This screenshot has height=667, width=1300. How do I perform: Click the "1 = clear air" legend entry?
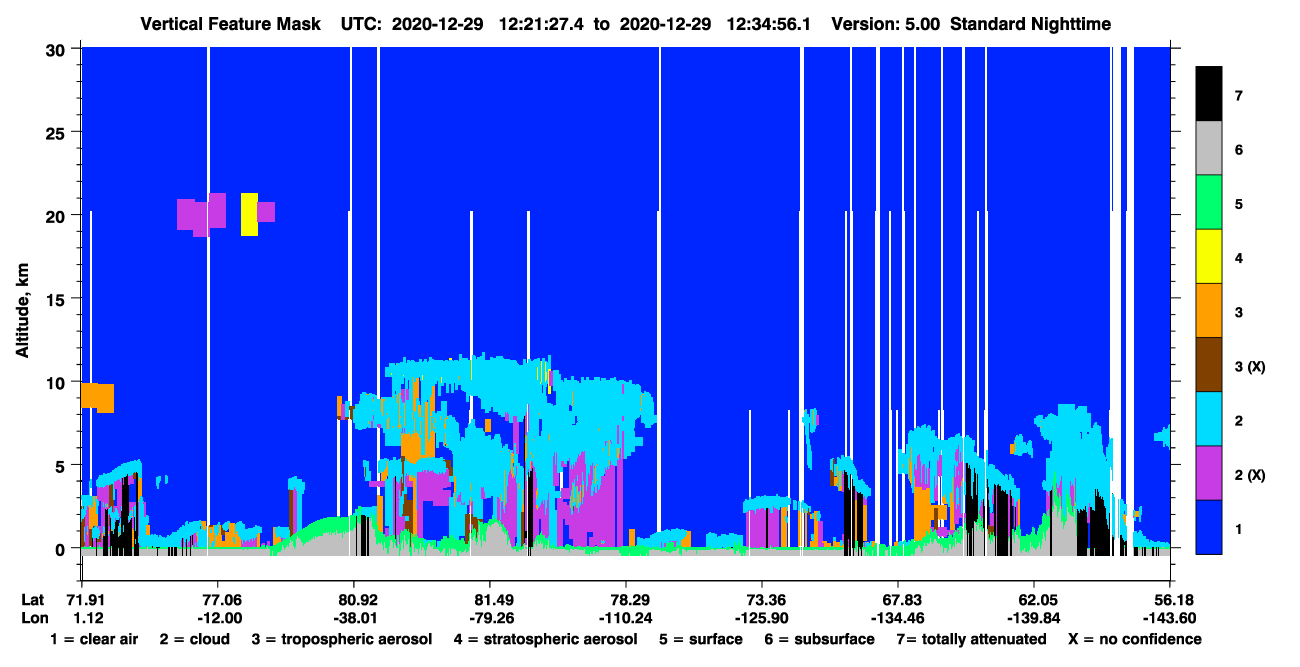[93, 639]
